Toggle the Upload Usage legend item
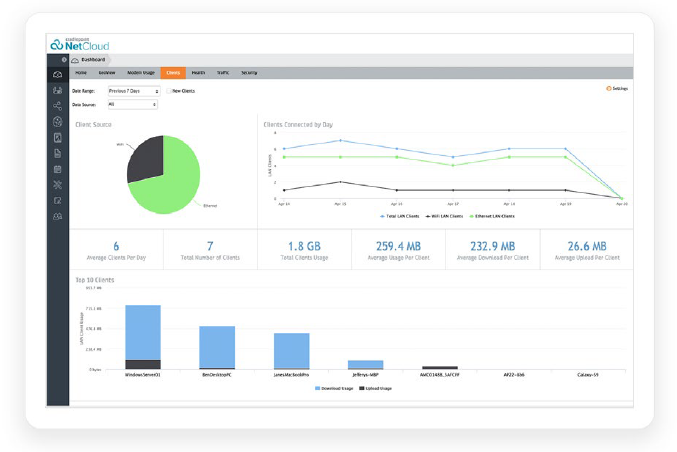 point(376,389)
